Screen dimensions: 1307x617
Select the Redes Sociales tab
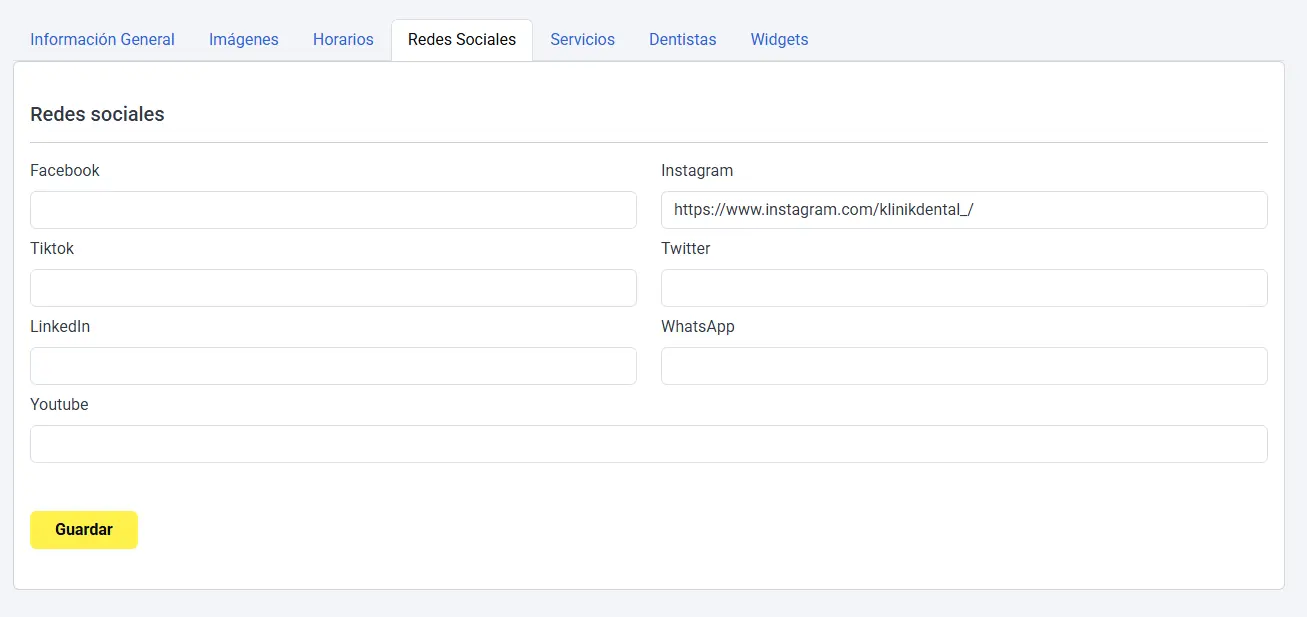[x=461, y=40]
